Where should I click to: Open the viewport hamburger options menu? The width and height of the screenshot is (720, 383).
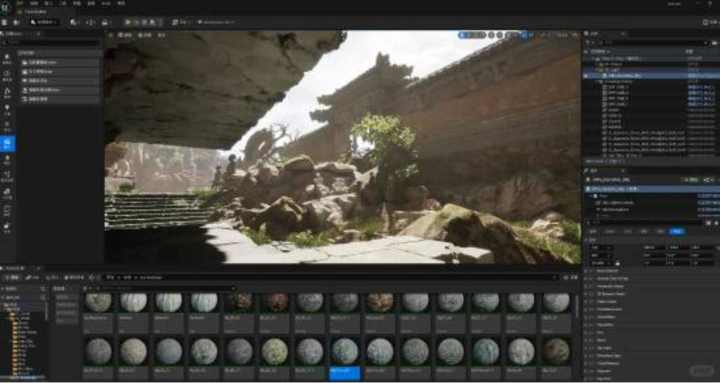(x=111, y=35)
